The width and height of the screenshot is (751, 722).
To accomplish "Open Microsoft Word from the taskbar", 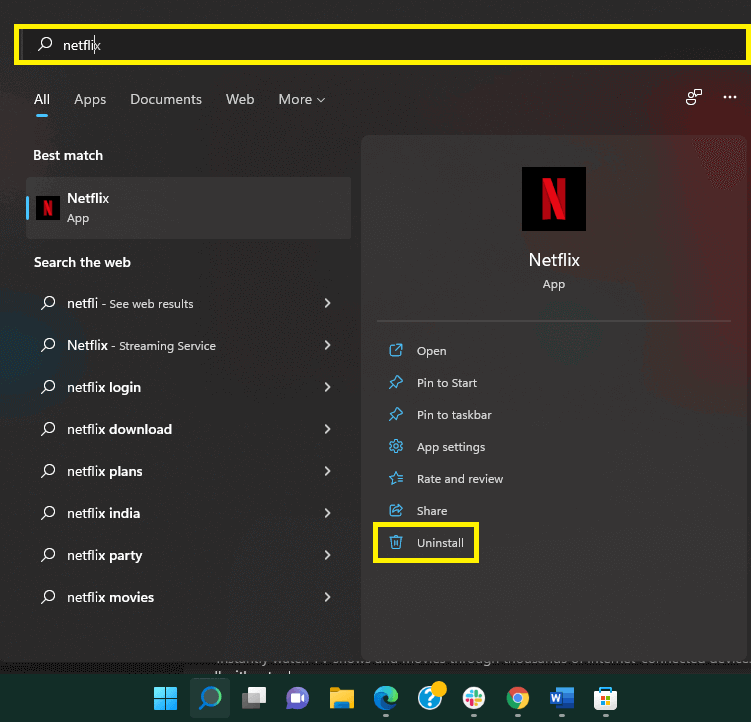I will click(x=561, y=697).
